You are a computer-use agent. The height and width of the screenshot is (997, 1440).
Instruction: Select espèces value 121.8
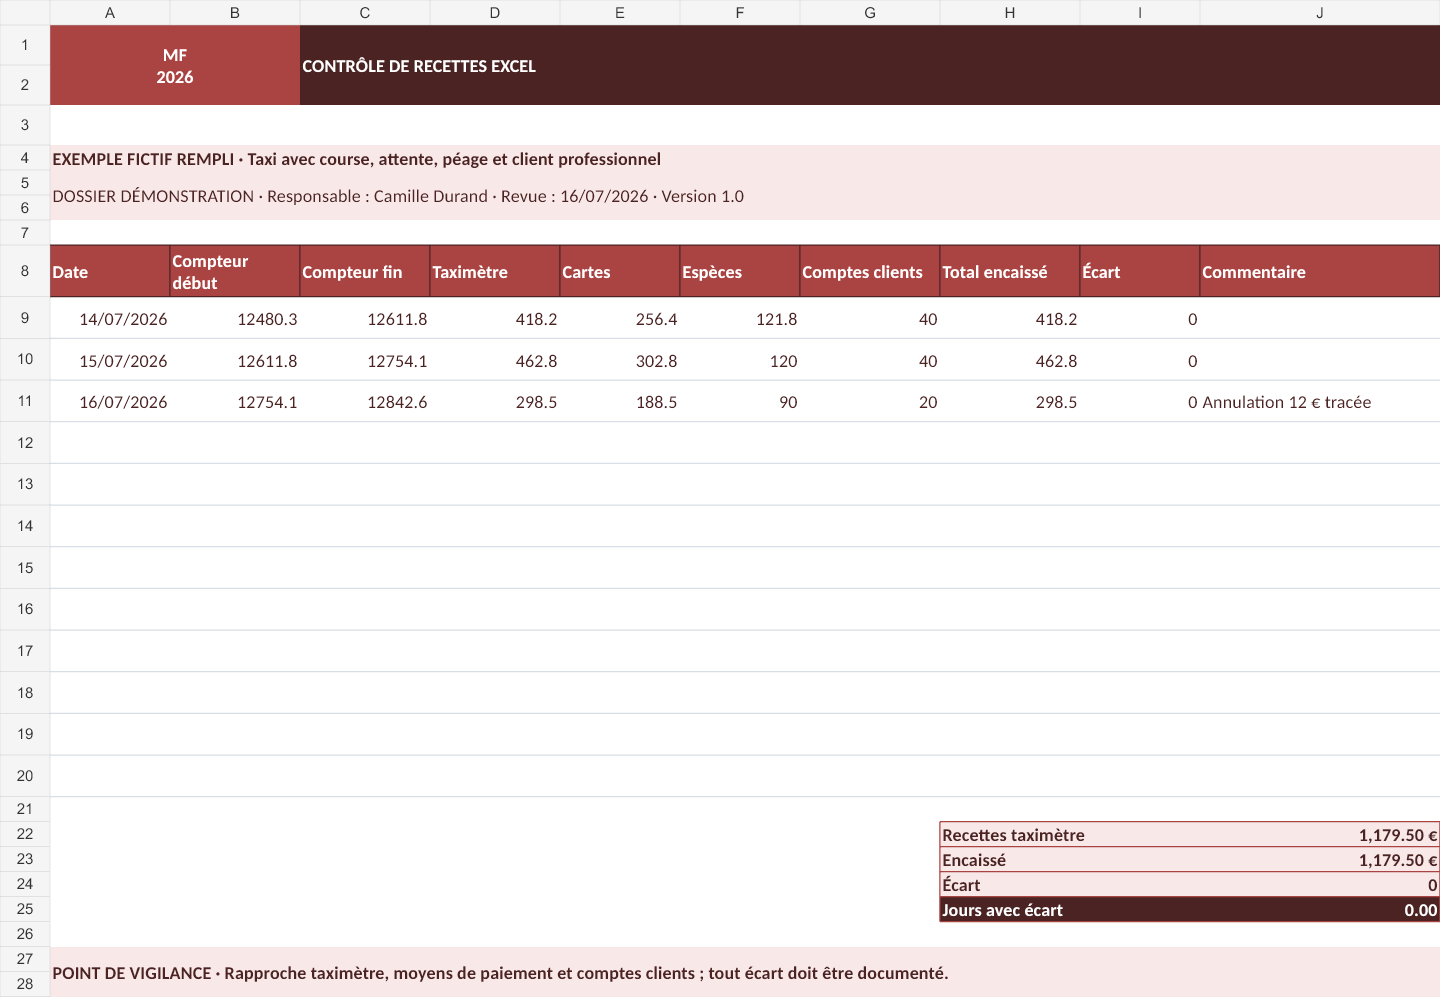click(x=740, y=319)
